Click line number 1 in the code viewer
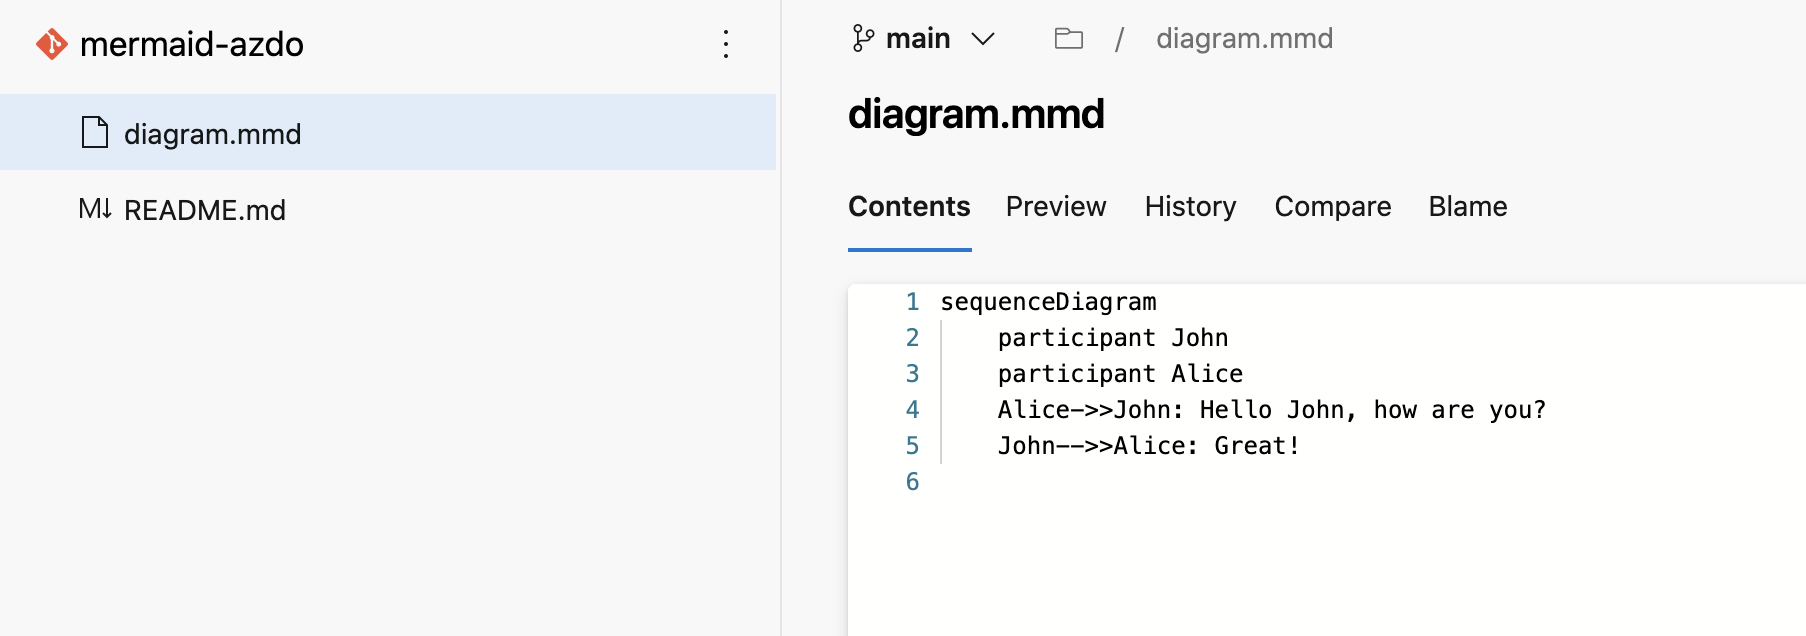The width and height of the screenshot is (1806, 636). pyautogui.click(x=912, y=302)
